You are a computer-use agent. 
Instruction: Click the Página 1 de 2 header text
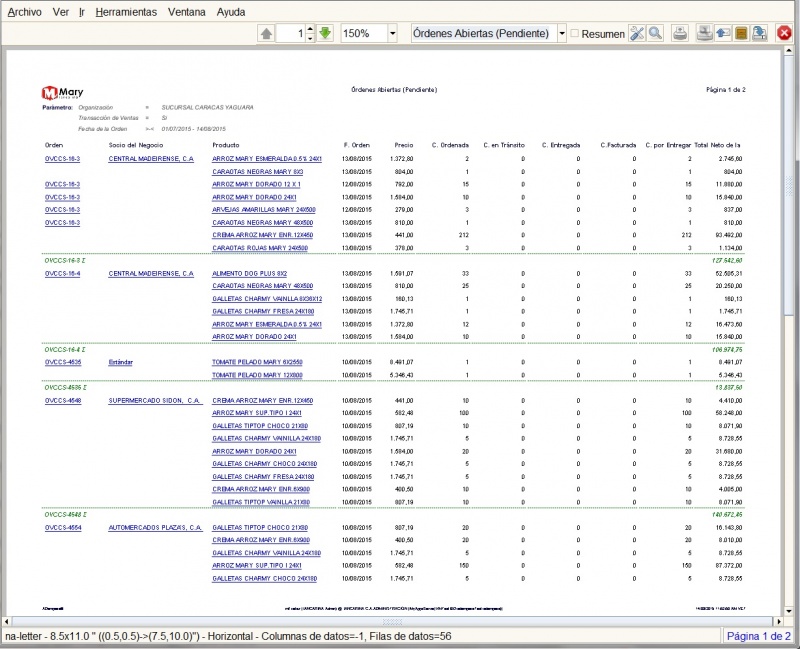pos(726,90)
